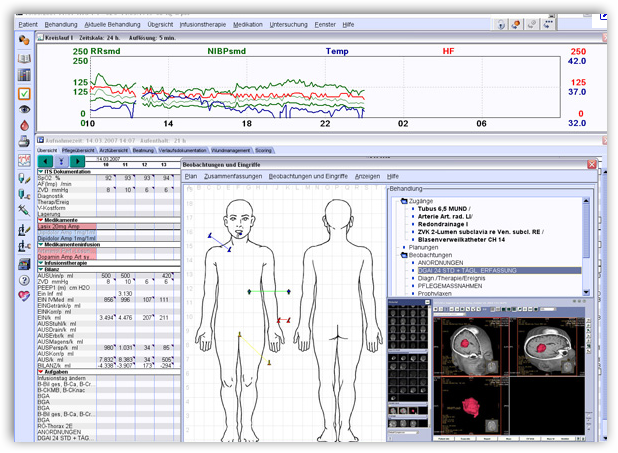
Task: Open the red blood drop icon
Action: pyautogui.click(x=24, y=125)
